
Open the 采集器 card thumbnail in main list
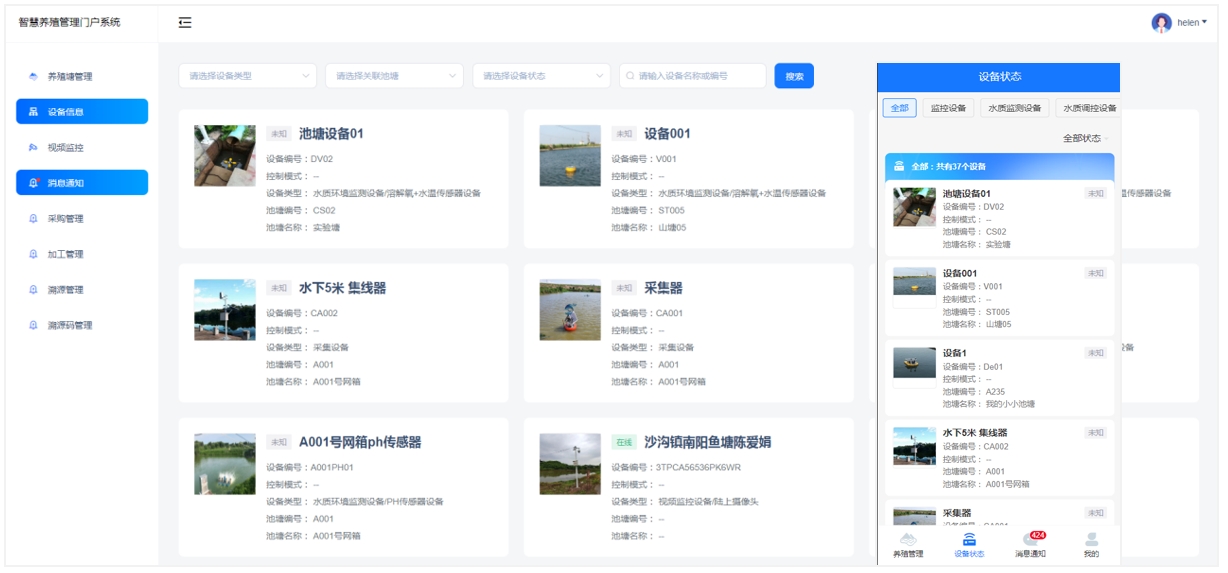click(x=570, y=310)
